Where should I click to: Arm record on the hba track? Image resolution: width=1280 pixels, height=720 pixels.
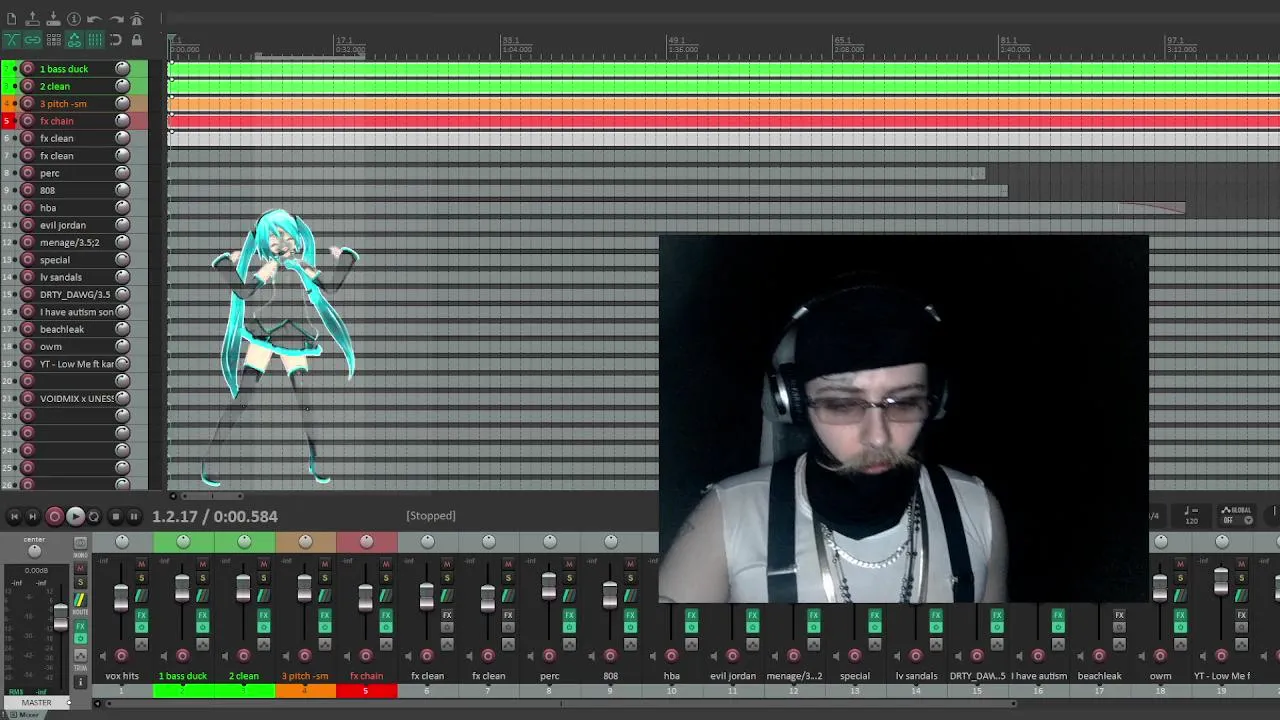[28, 207]
